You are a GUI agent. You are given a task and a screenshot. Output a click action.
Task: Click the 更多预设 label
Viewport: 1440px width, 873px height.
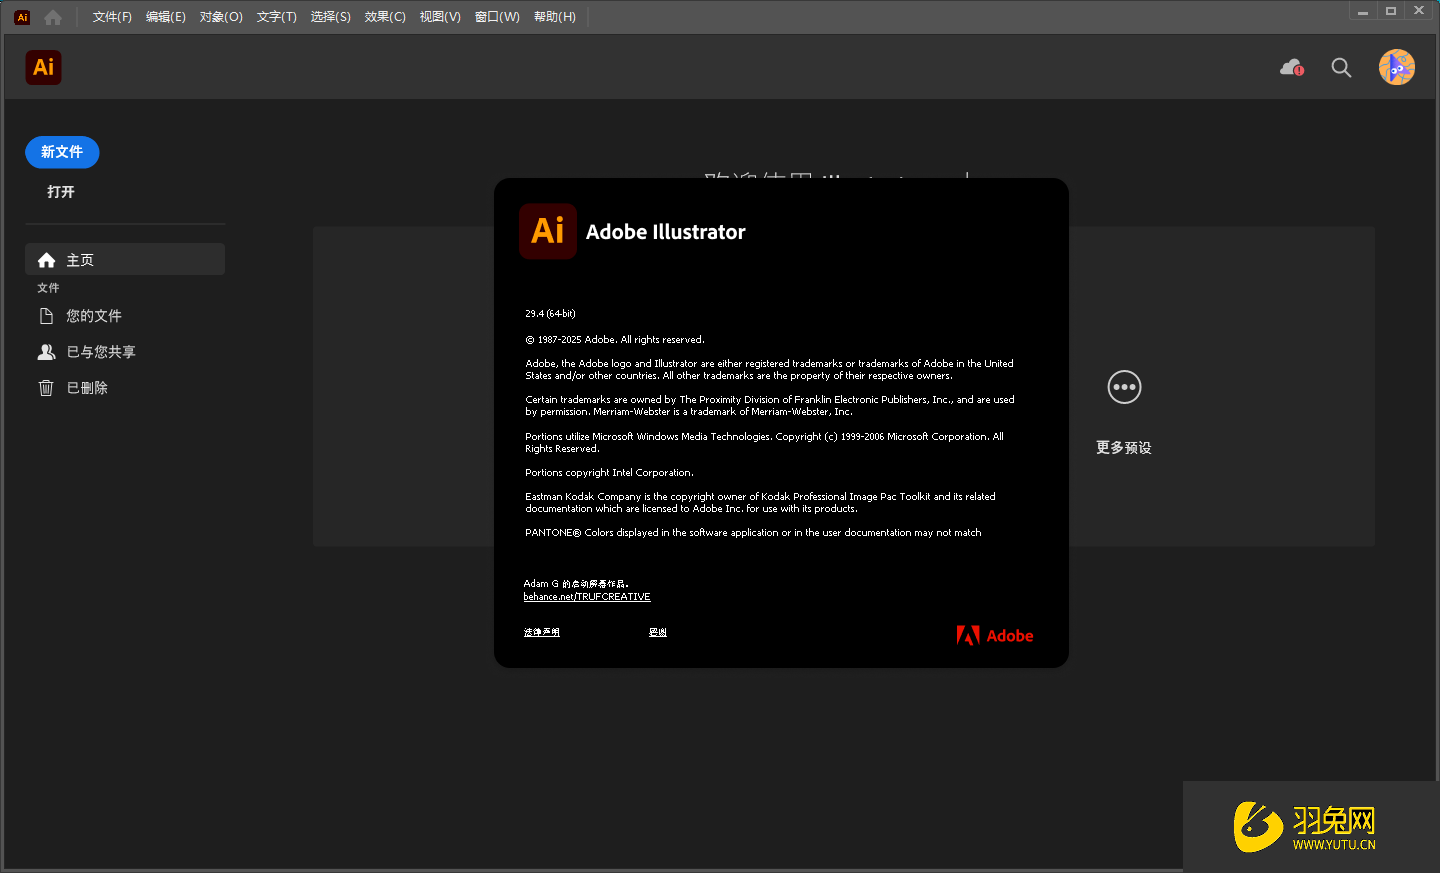pos(1124,448)
